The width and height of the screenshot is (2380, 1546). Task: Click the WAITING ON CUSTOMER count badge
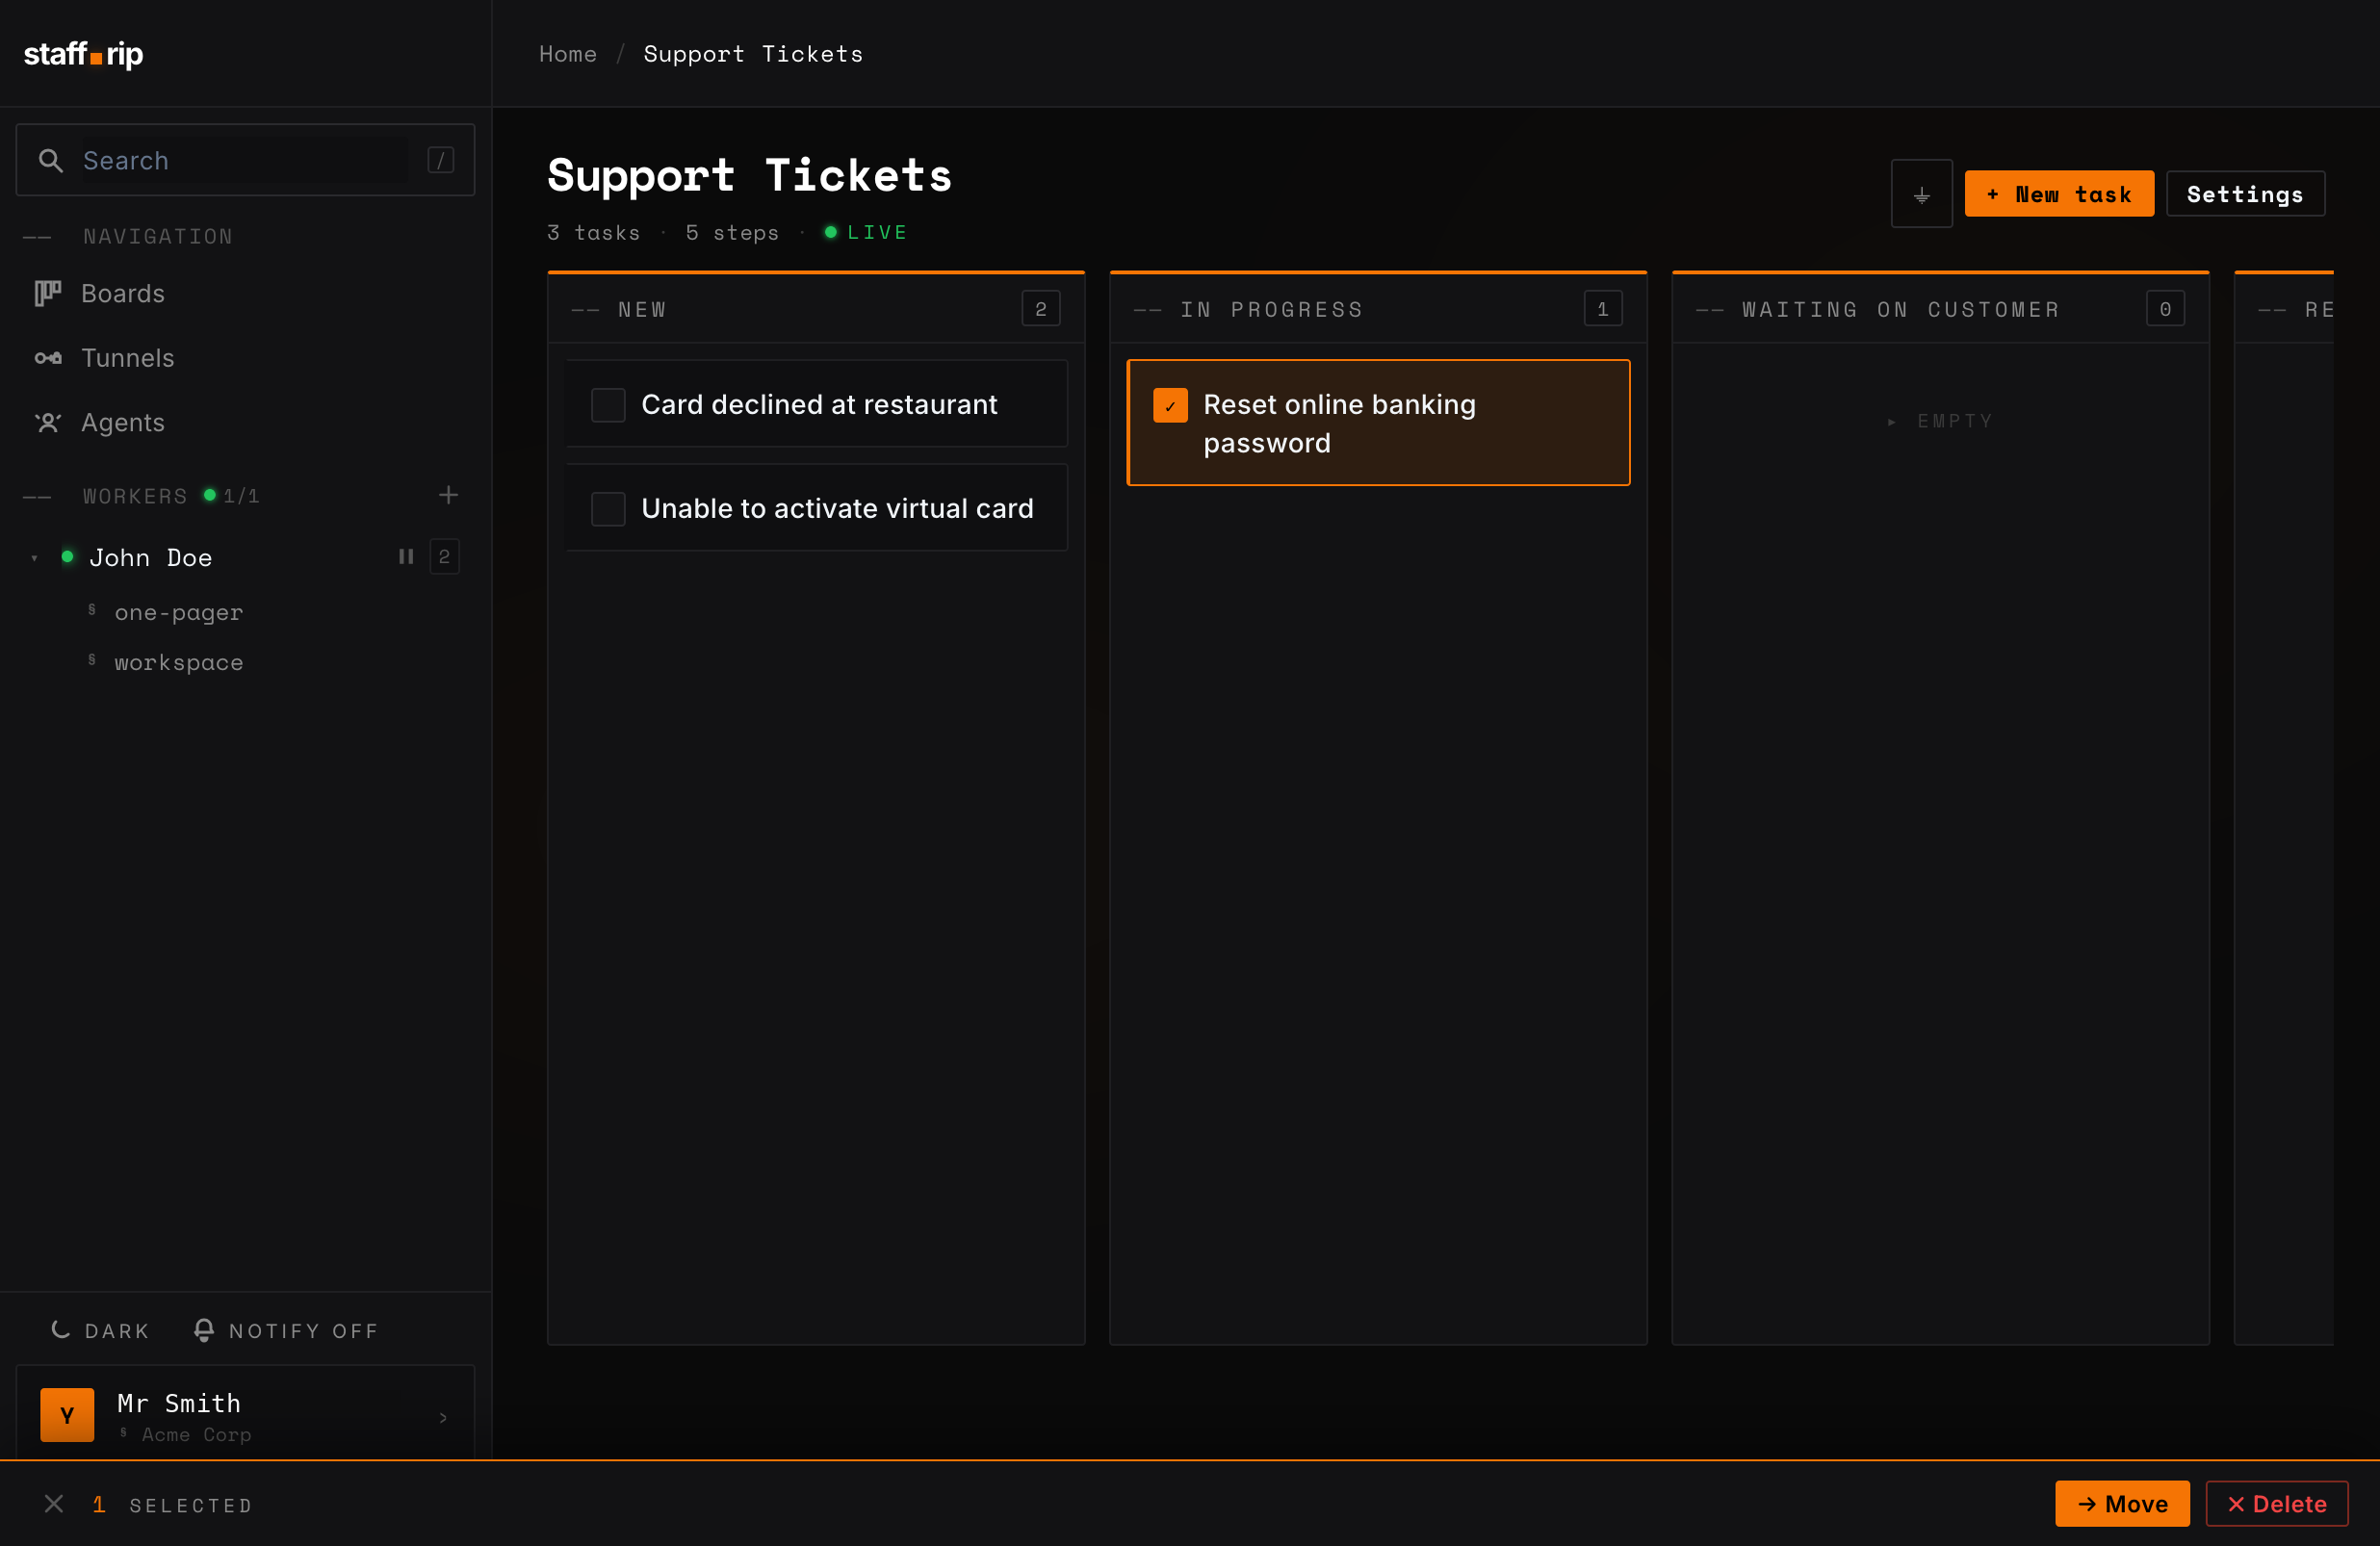point(2165,309)
